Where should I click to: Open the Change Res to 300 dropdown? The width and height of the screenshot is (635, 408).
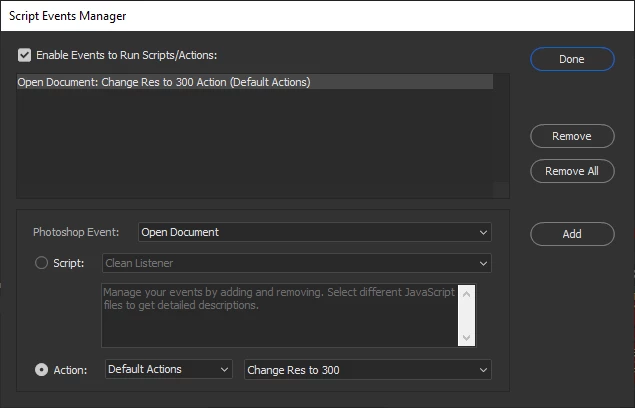click(368, 370)
